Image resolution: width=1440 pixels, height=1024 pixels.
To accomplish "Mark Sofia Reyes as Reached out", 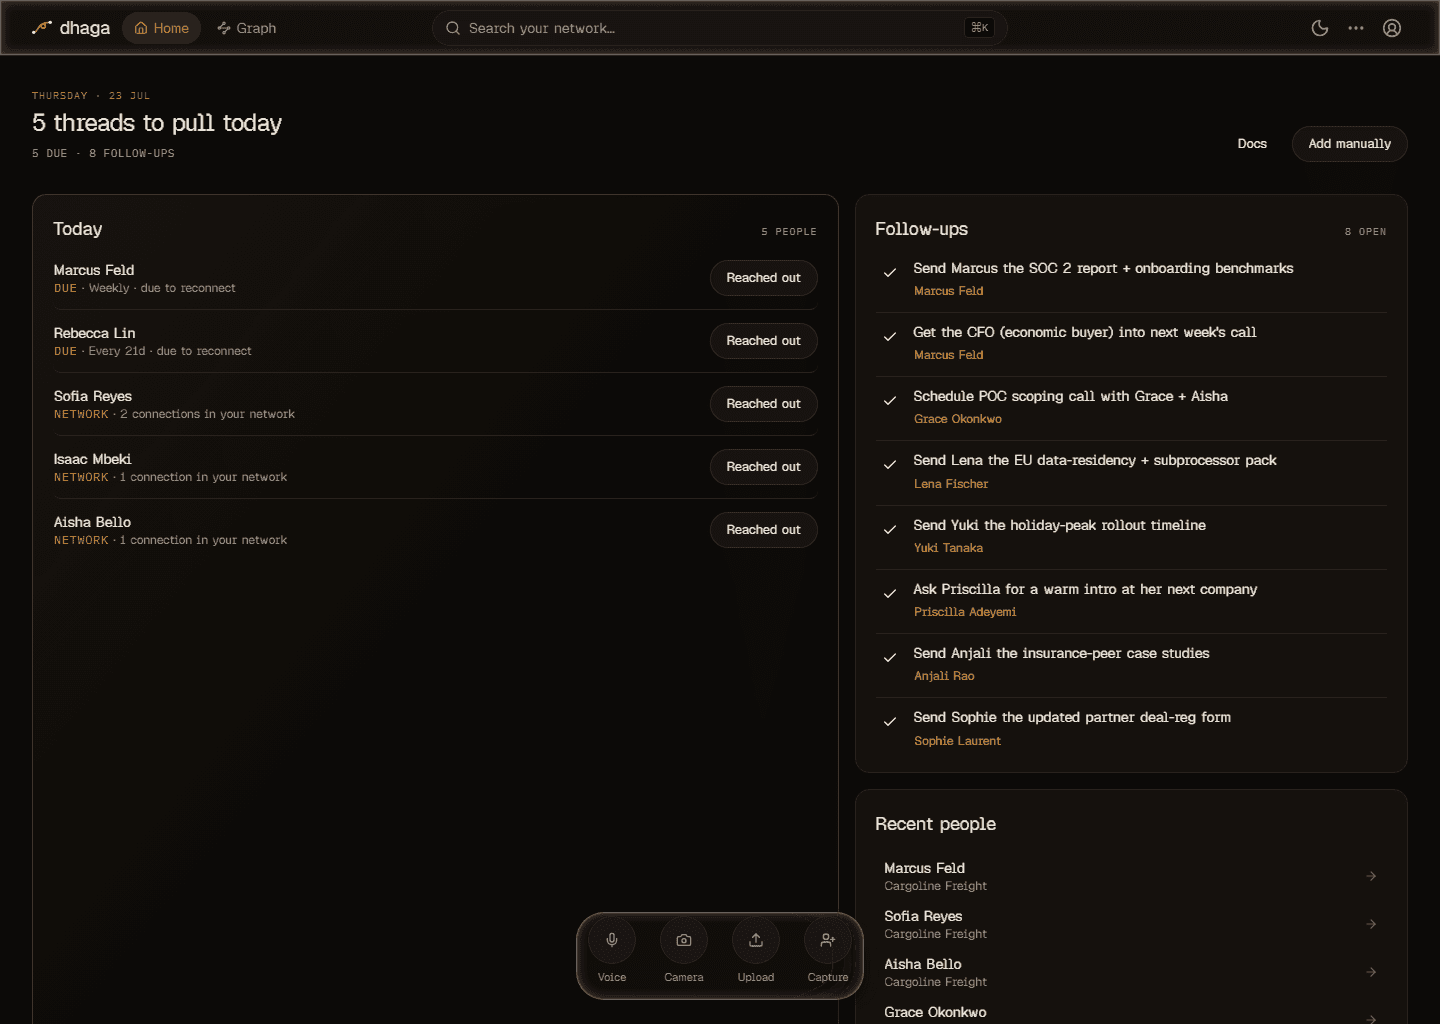I will (x=764, y=404).
